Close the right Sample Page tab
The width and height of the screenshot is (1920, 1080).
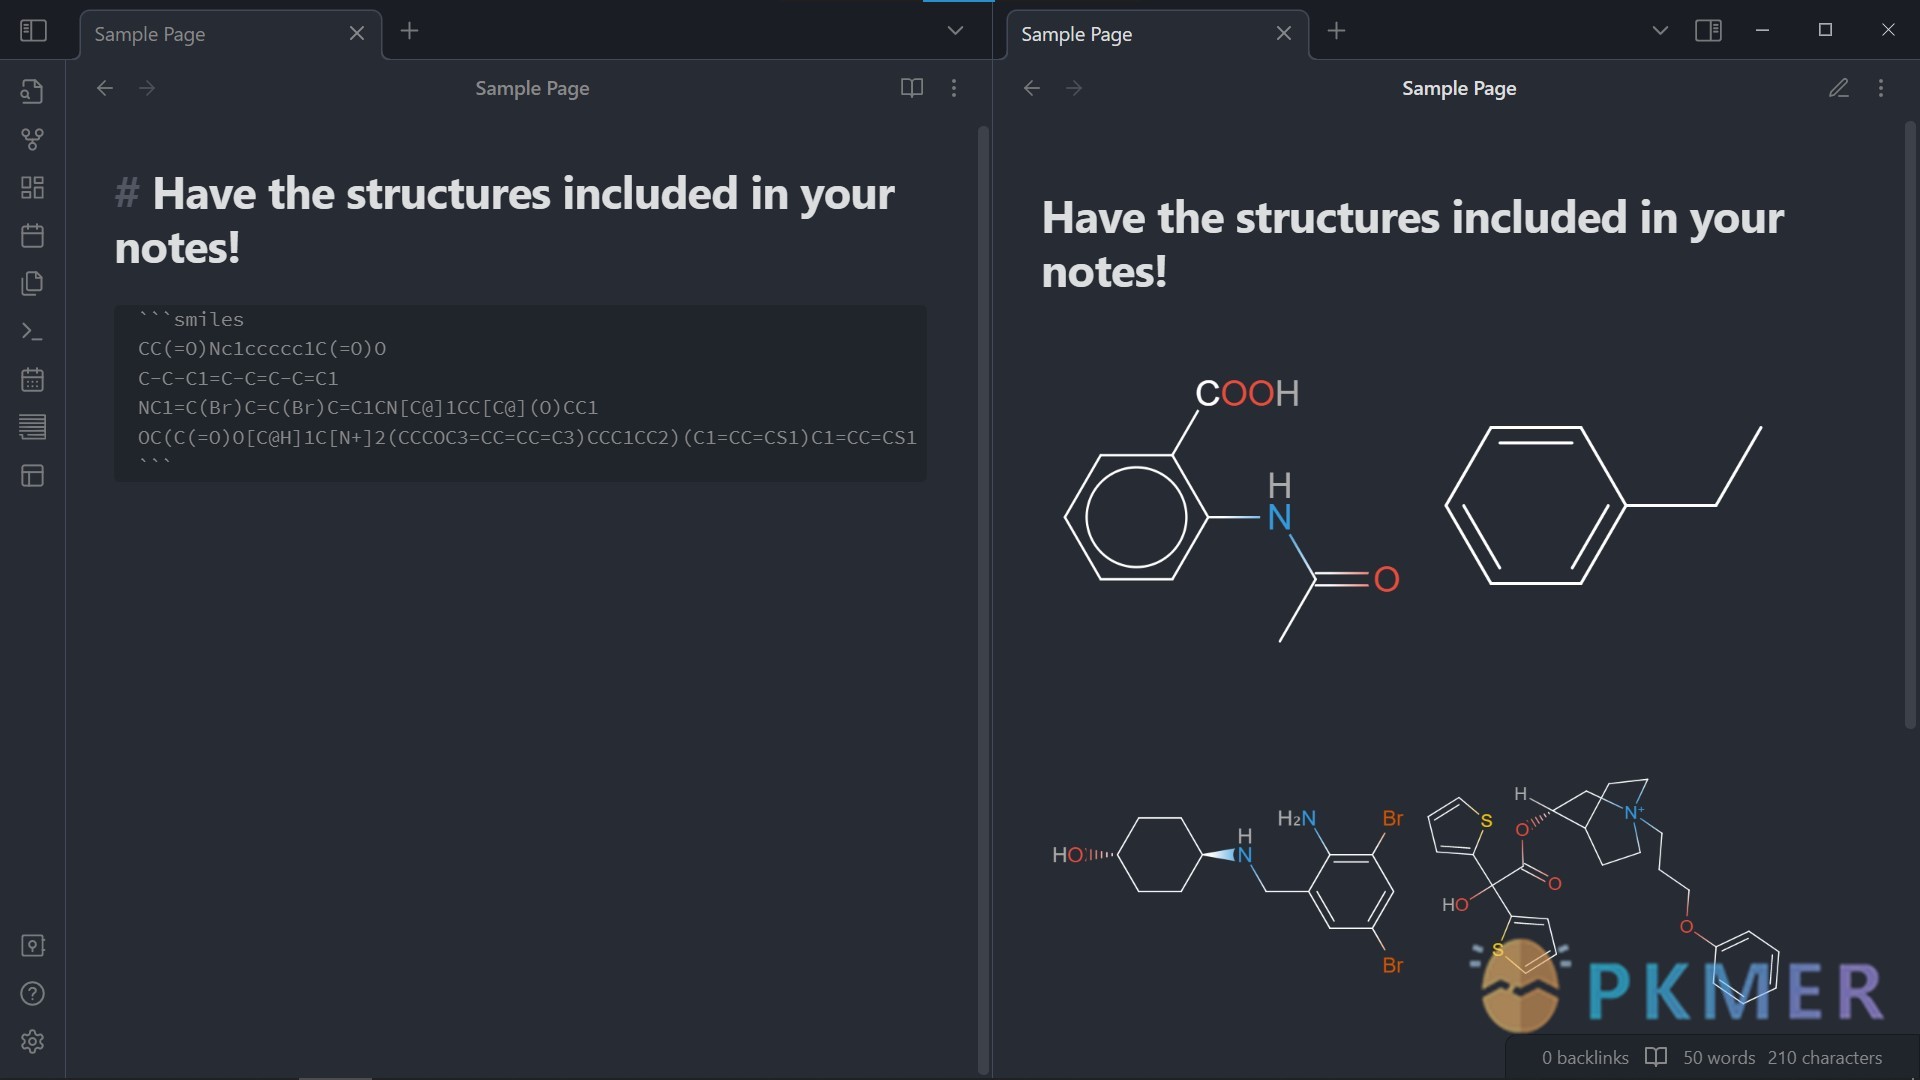click(1284, 33)
